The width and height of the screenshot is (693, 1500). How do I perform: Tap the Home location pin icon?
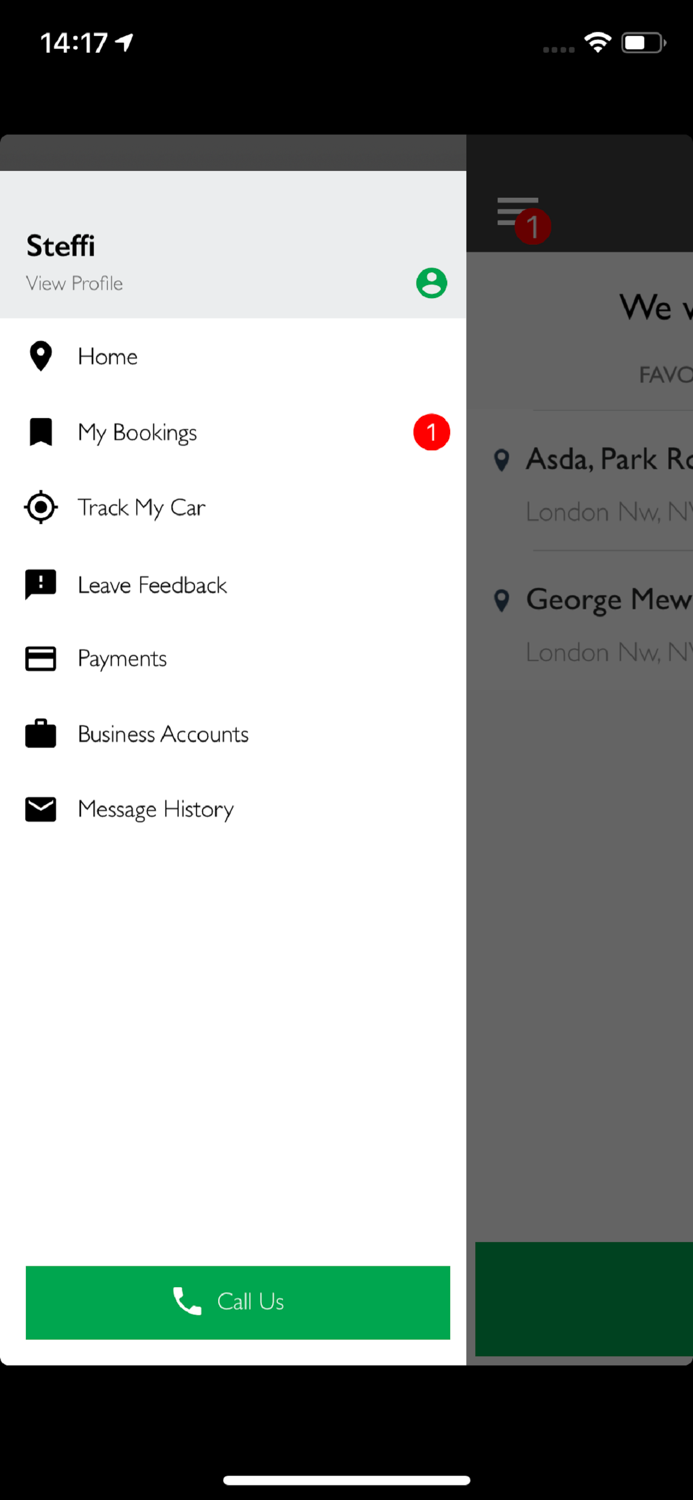pos(41,356)
